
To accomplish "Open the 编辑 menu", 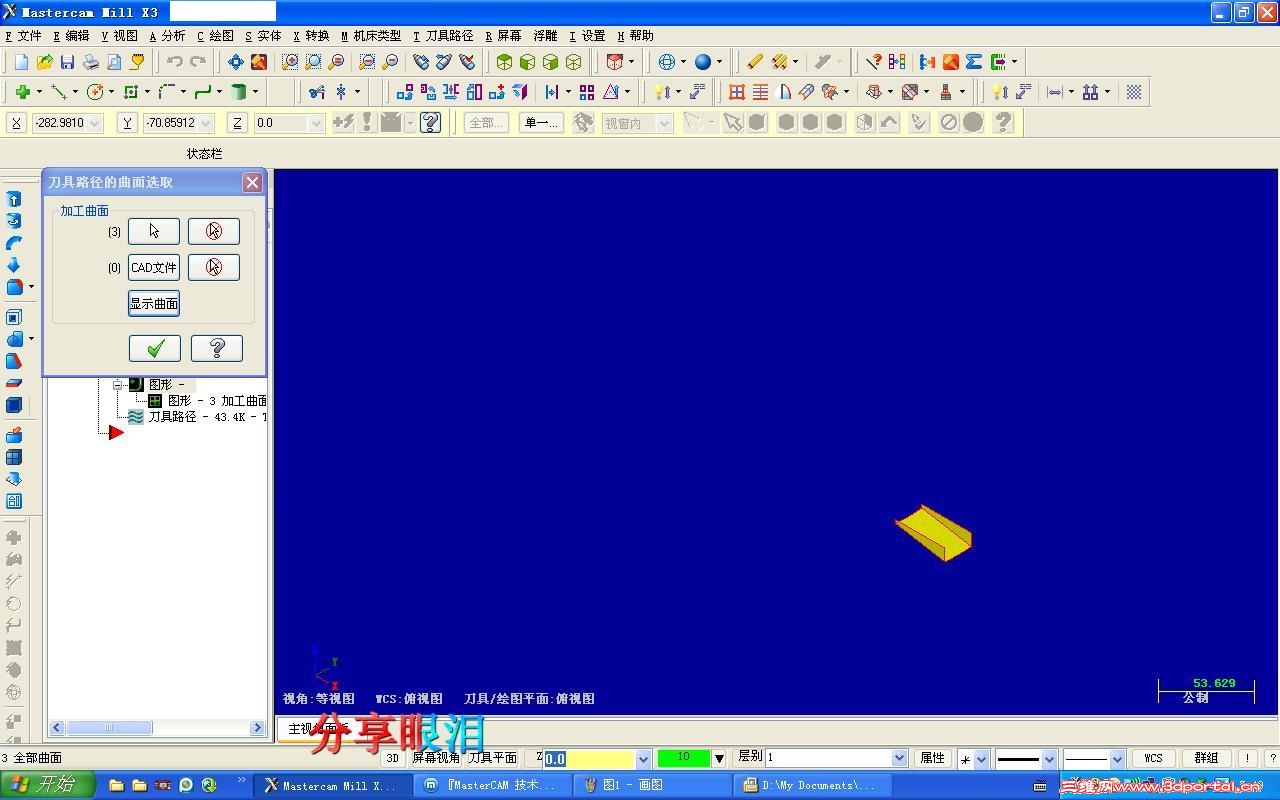I will (x=71, y=36).
